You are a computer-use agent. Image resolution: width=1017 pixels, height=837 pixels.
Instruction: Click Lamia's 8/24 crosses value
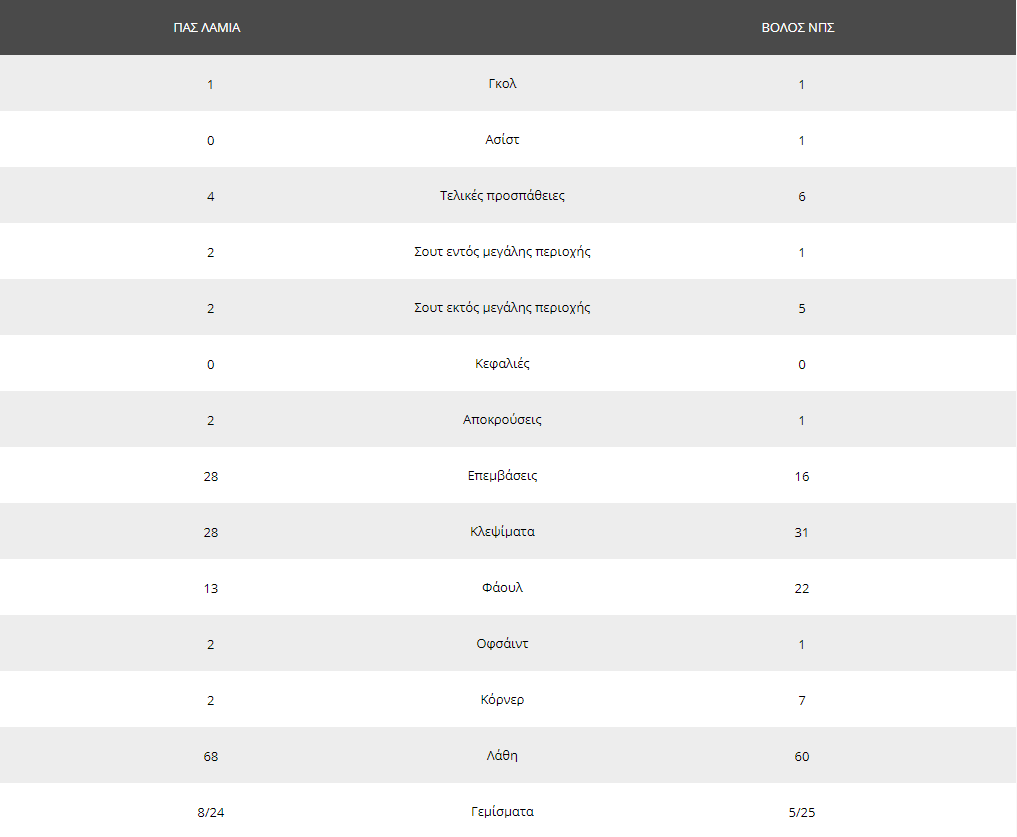211,812
